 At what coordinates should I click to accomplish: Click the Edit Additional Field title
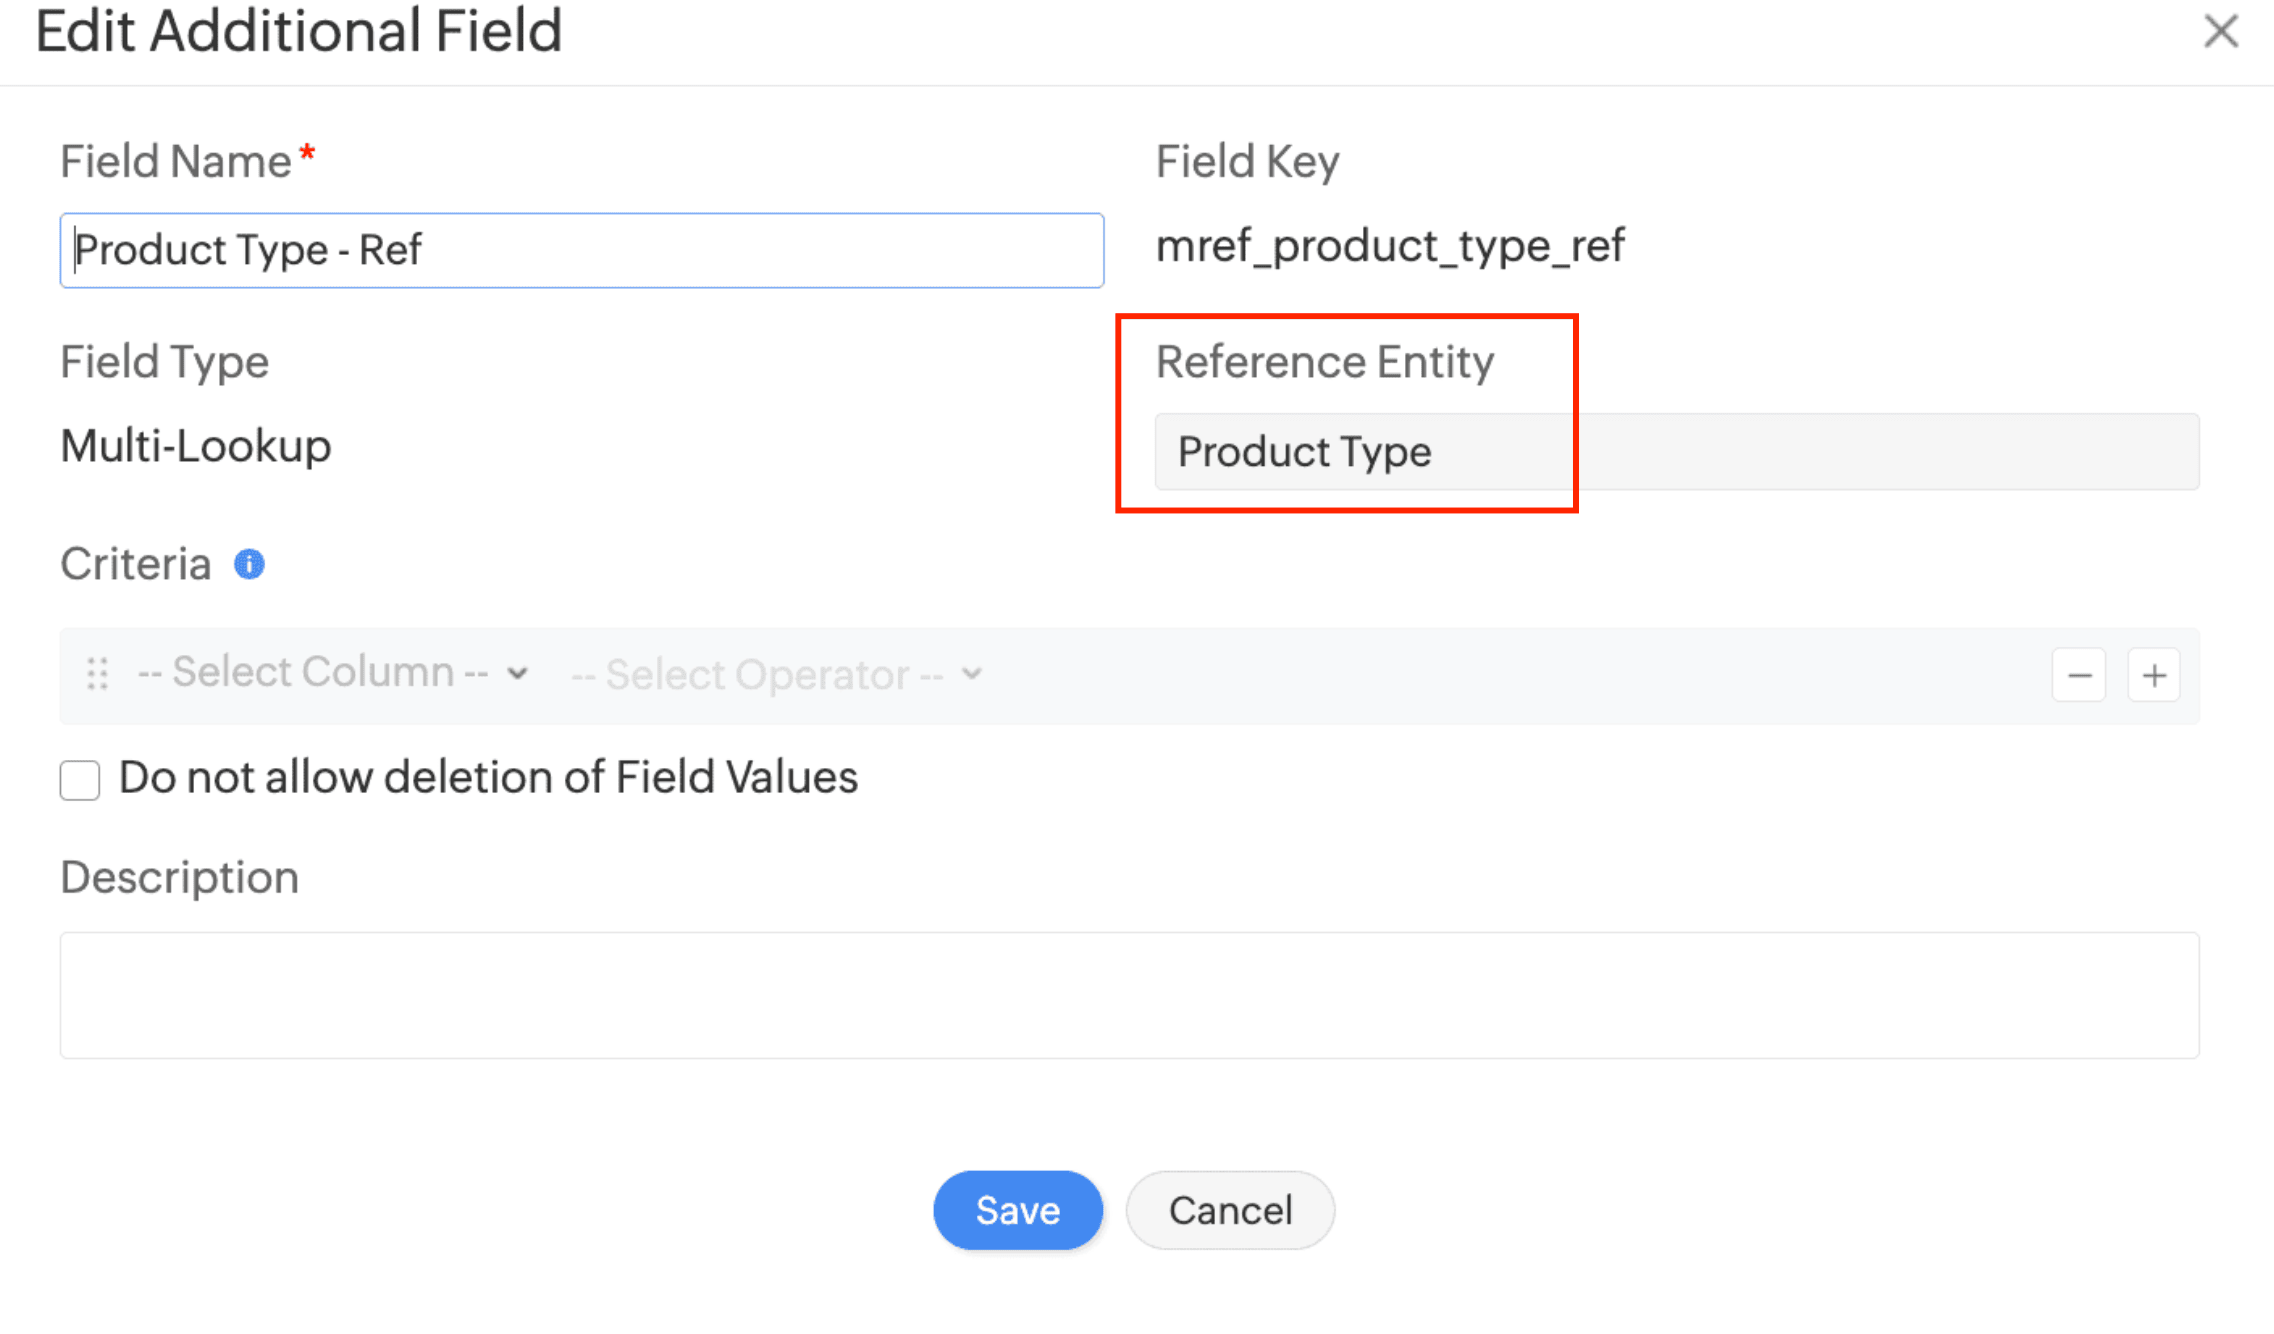pyautogui.click(x=299, y=31)
